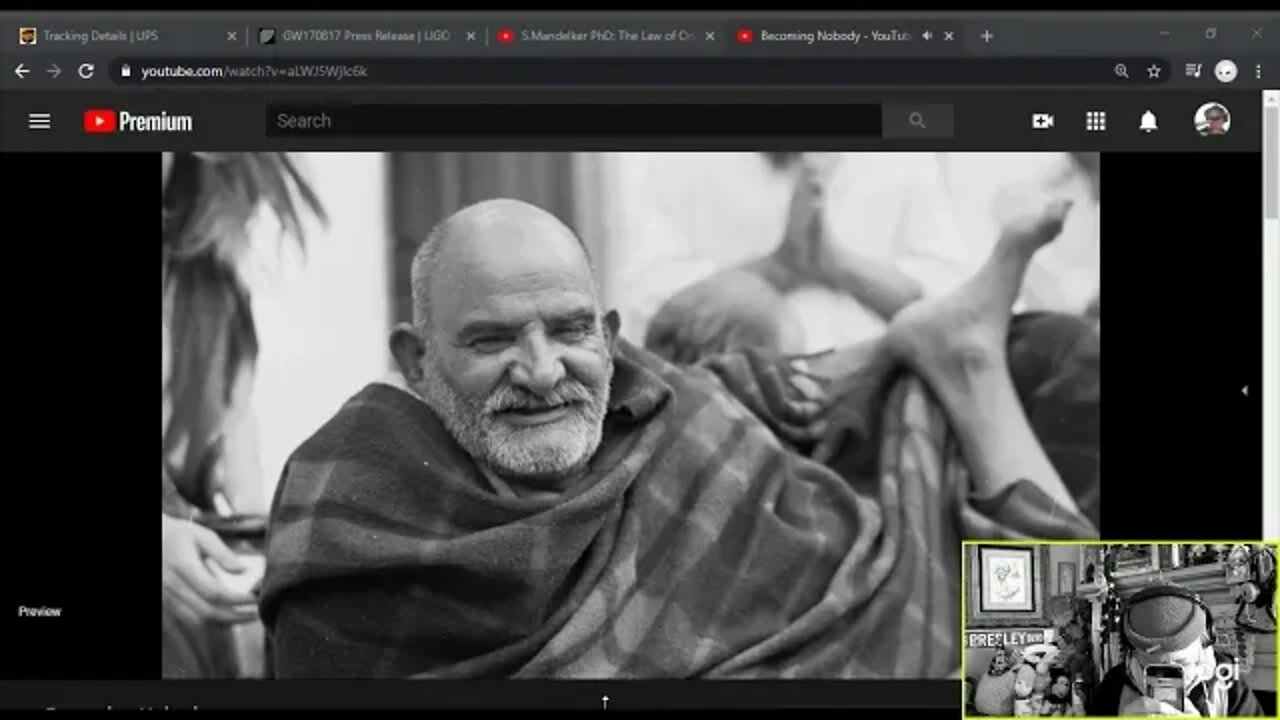Open the media control icon in toolbar
This screenshot has width=1280, height=720.
click(1193, 71)
